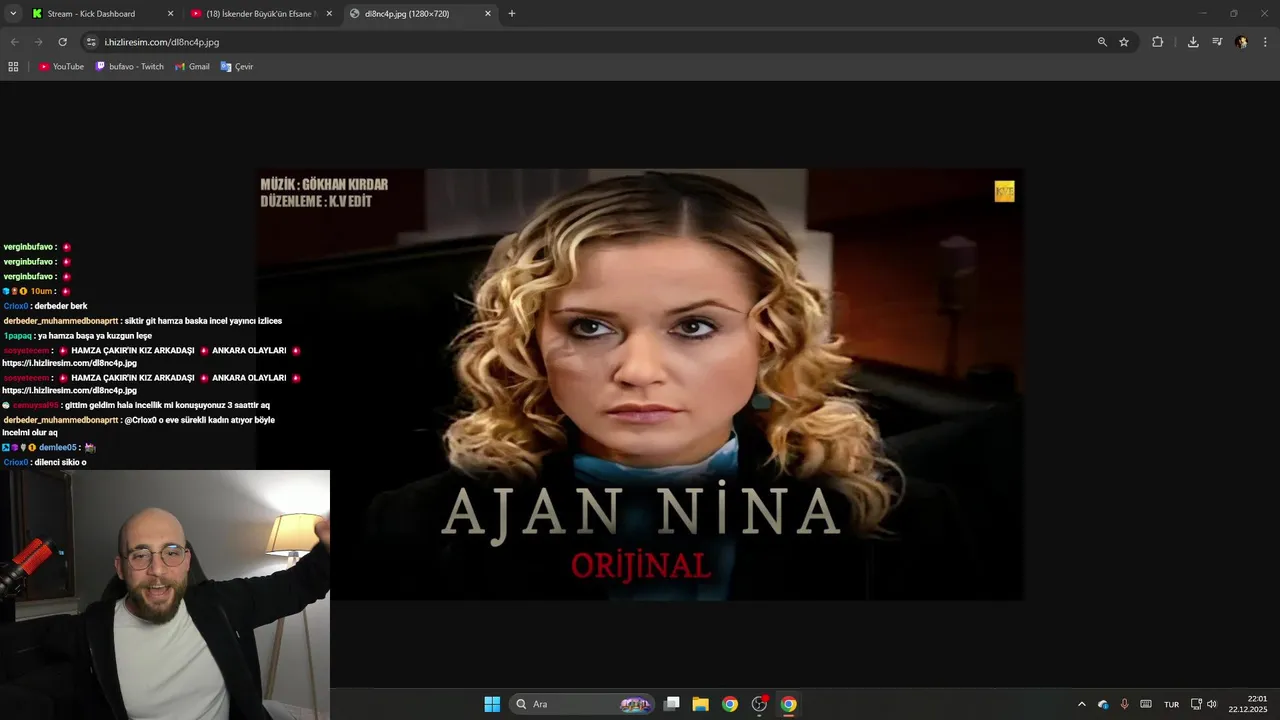
Task: Close the Stream - Kick Dashboard tab
Action: [x=170, y=14]
